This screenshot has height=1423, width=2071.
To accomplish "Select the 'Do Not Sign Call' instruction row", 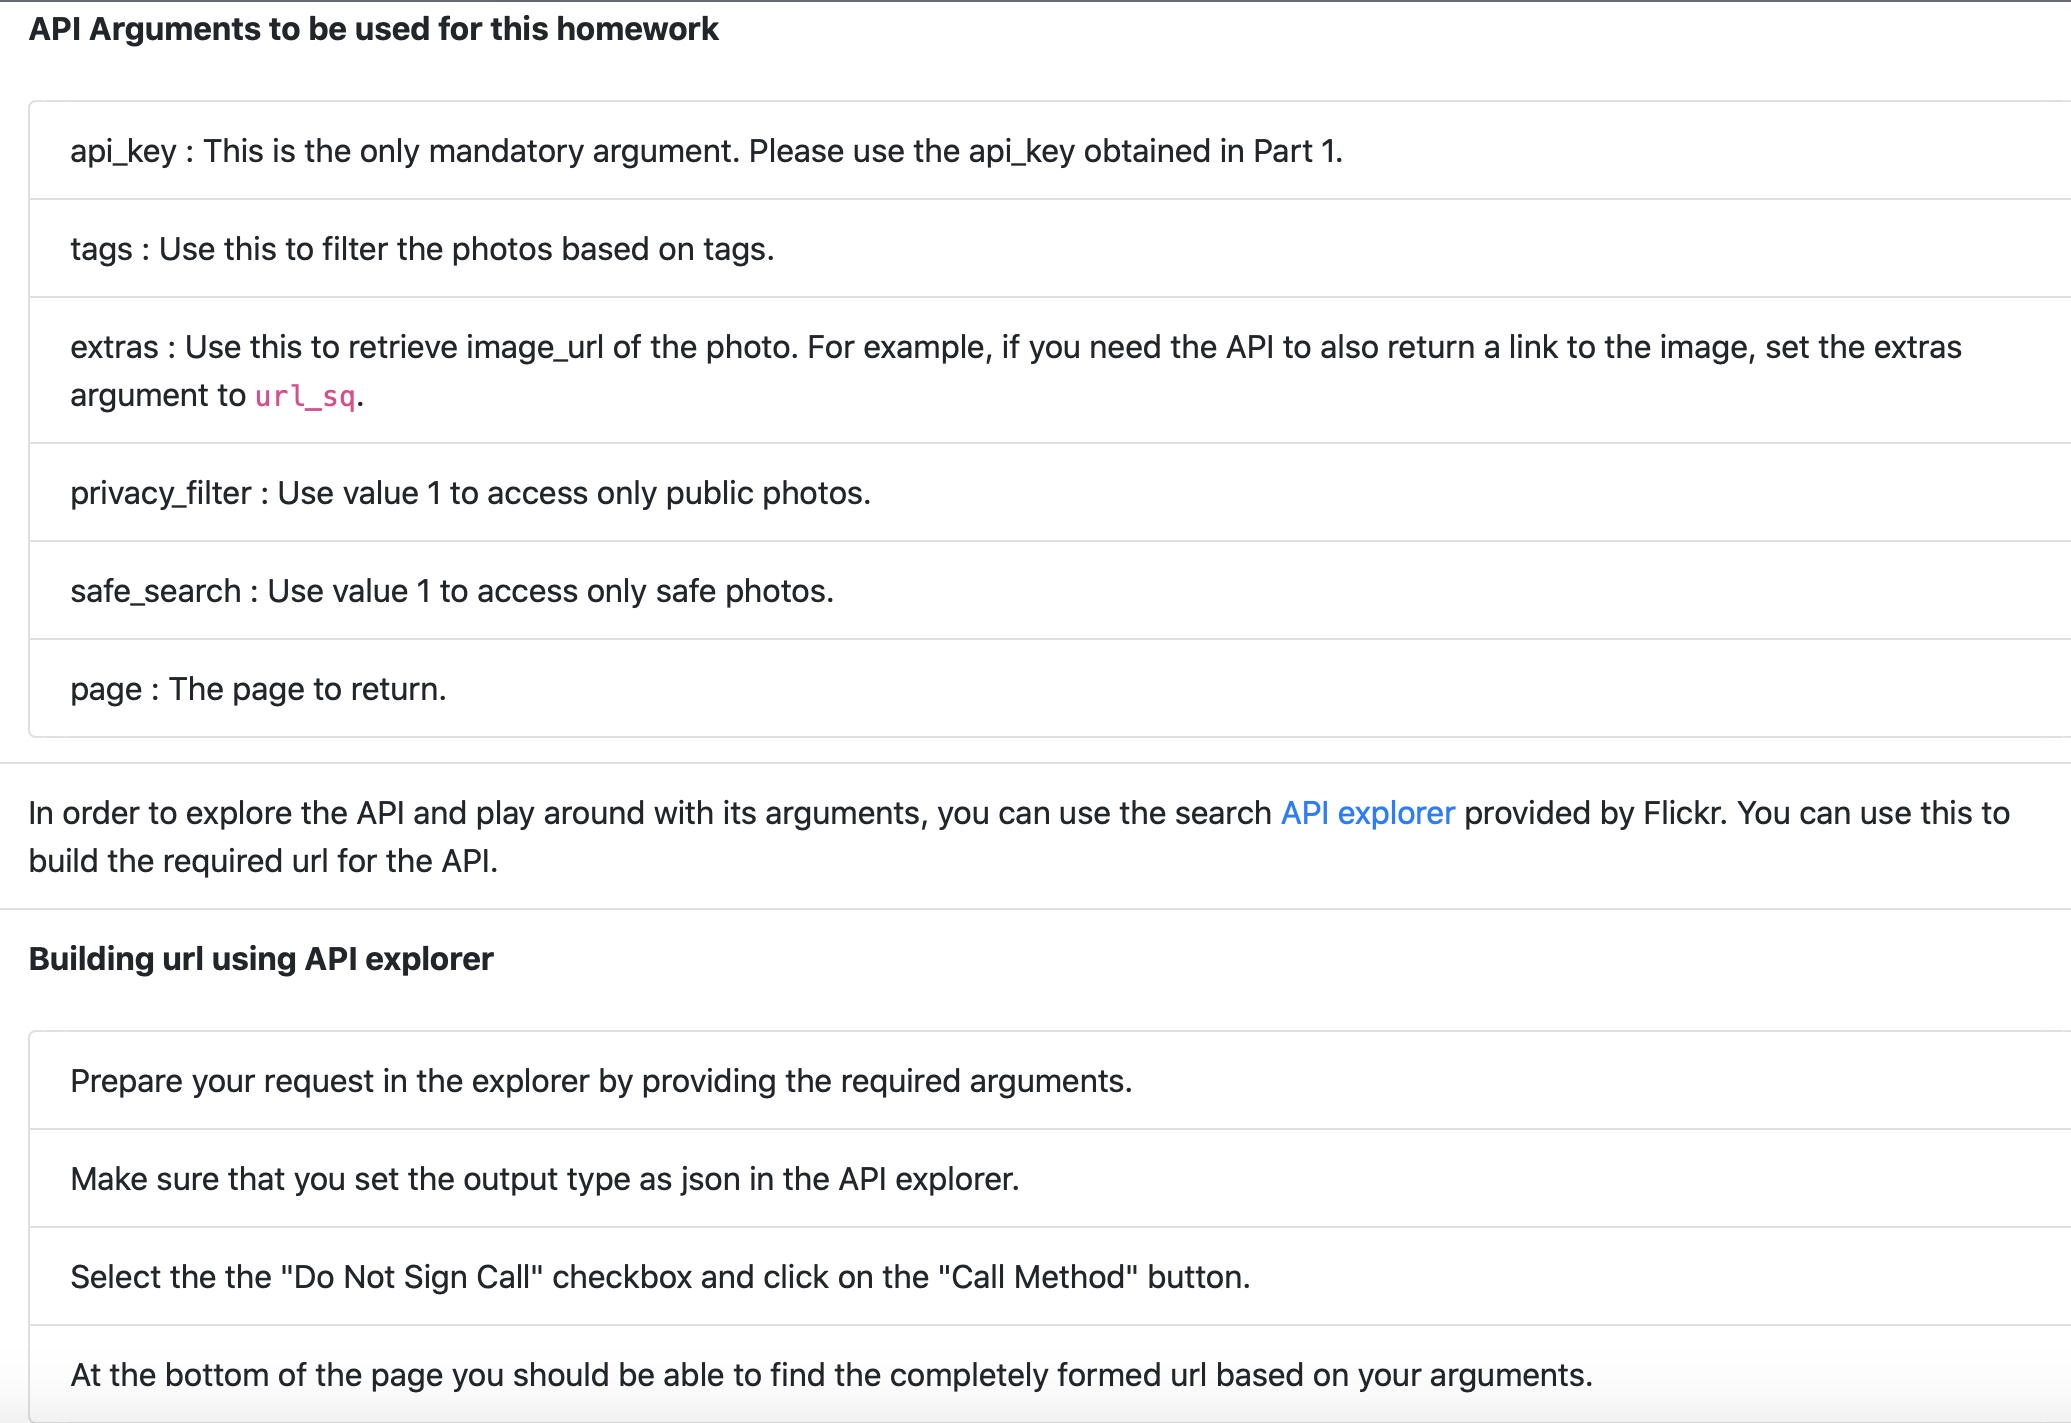I will (x=1050, y=1277).
